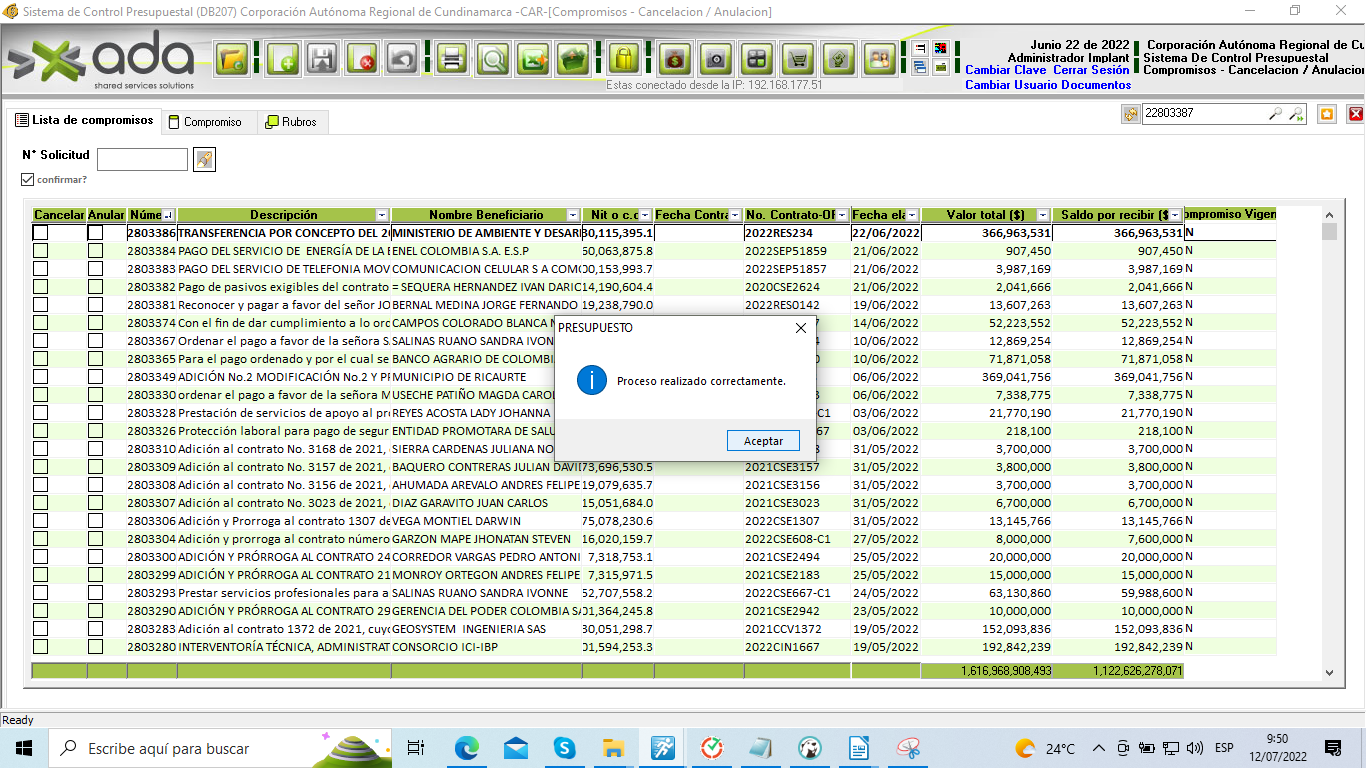The image size is (1366, 768).
Task: Open Nombre Beneficiario column filter dropdown
Action: pyautogui.click(x=572, y=215)
